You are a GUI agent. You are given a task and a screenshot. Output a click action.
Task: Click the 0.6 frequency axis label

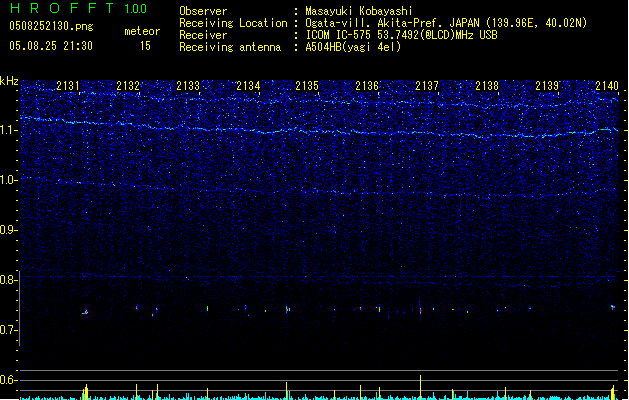click(x=9, y=380)
